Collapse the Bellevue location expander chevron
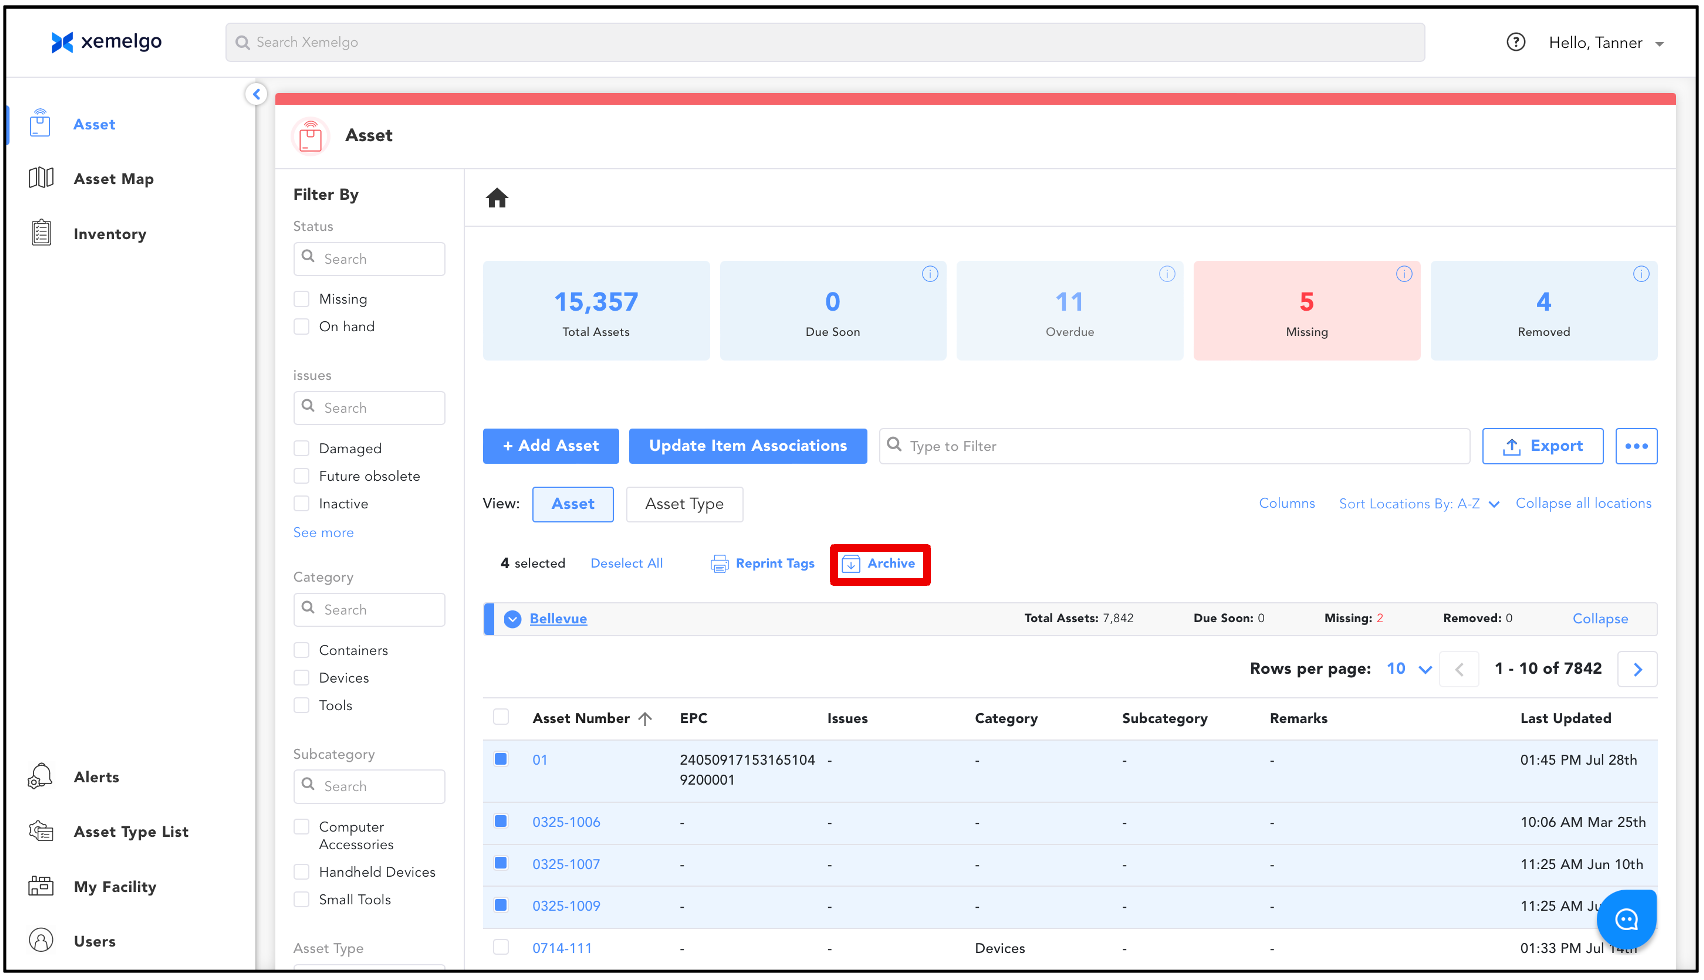This screenshot has height=980, width=1704. [x=513, y=619]
